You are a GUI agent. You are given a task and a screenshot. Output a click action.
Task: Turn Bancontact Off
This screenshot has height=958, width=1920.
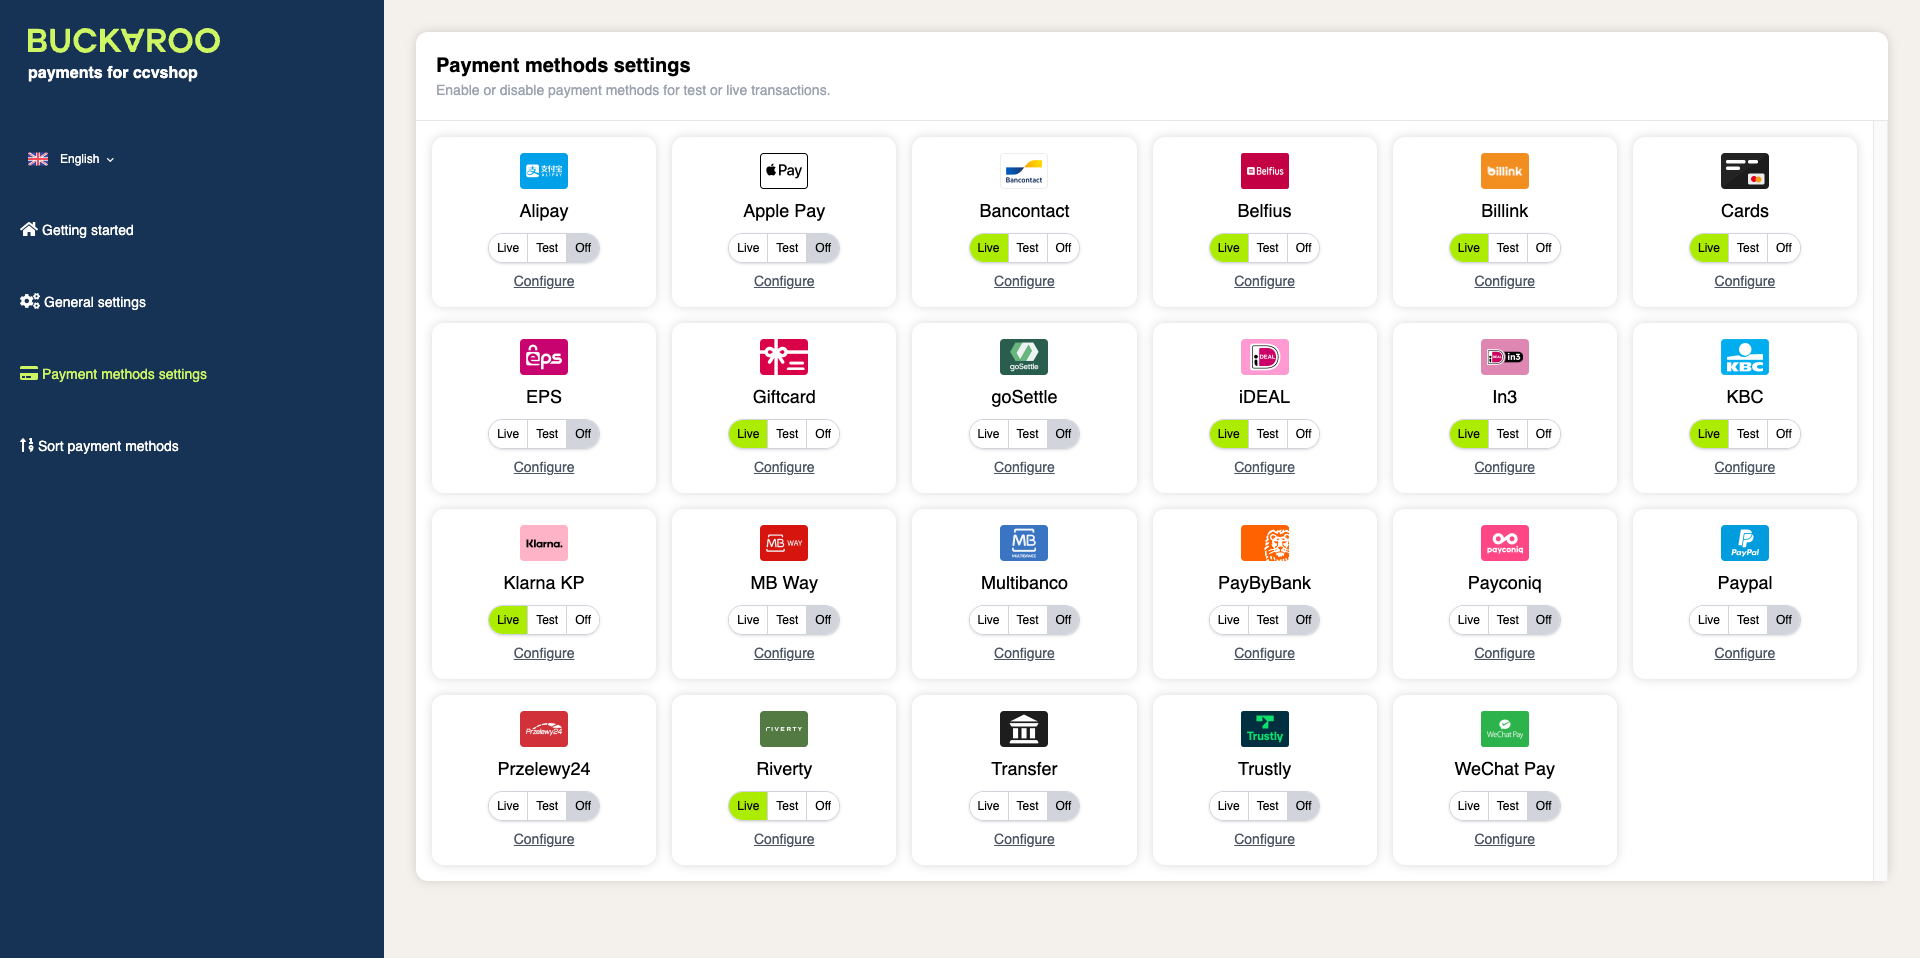[x=1063, y=248]
